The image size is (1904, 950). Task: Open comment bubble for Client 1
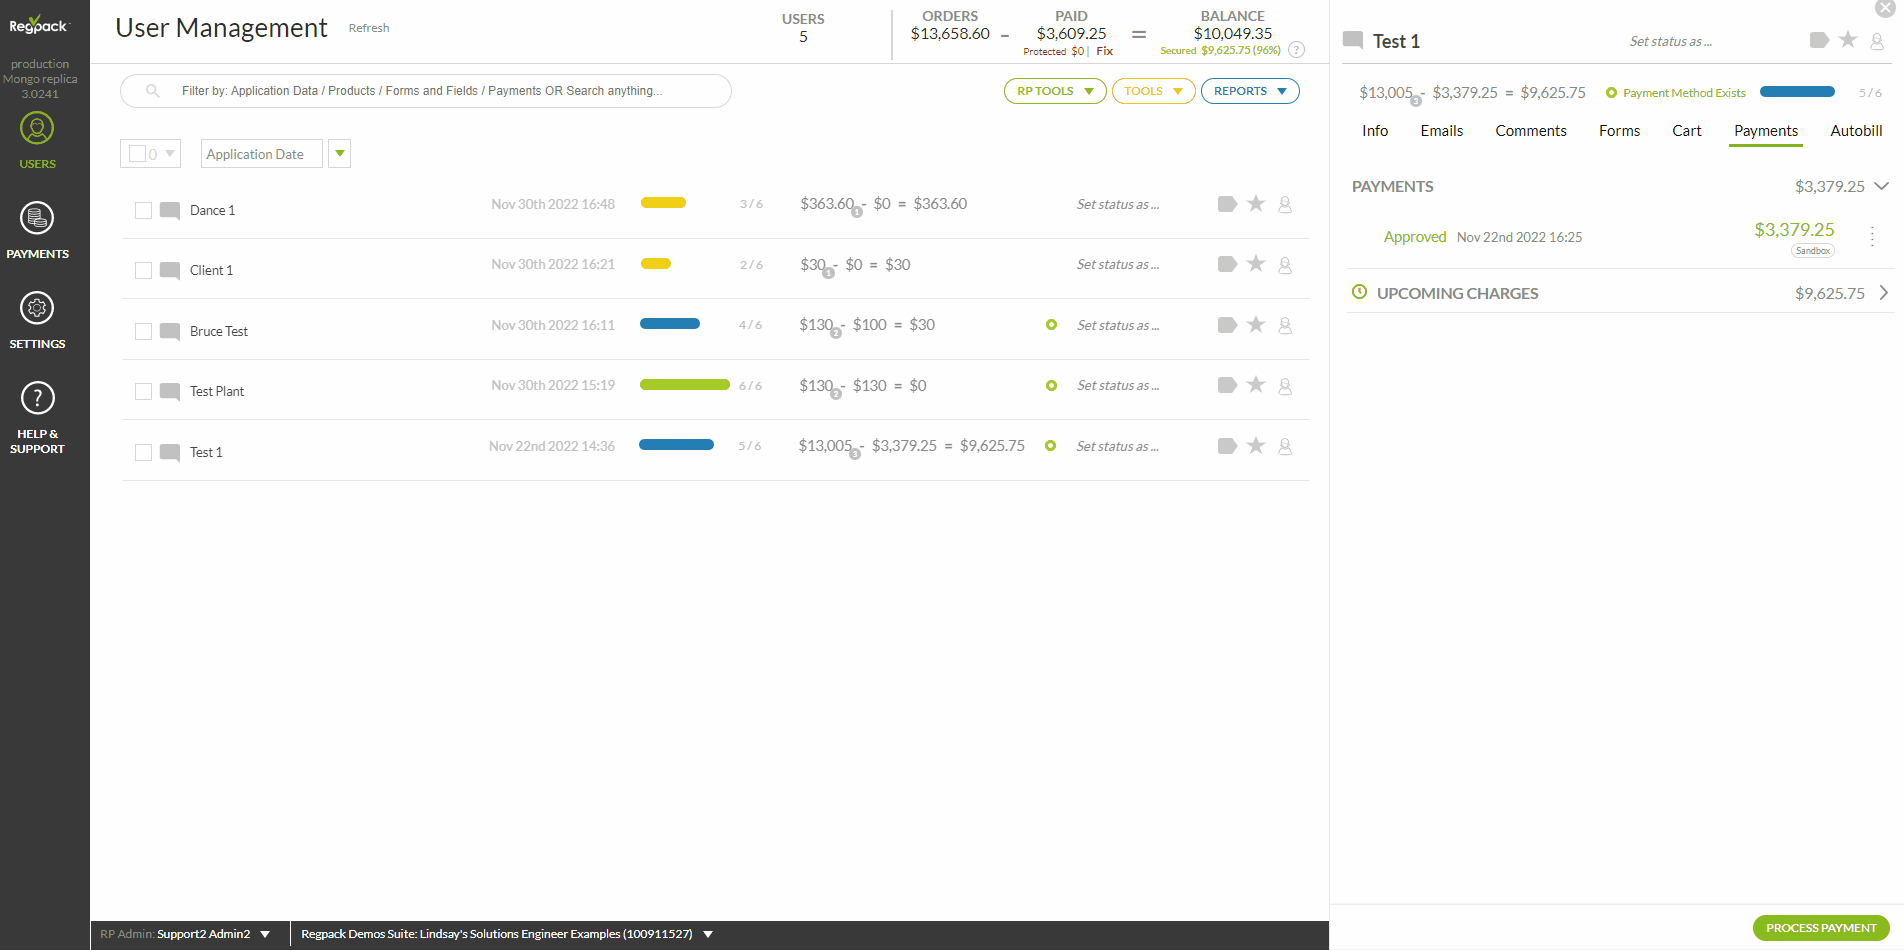[170, 271]
